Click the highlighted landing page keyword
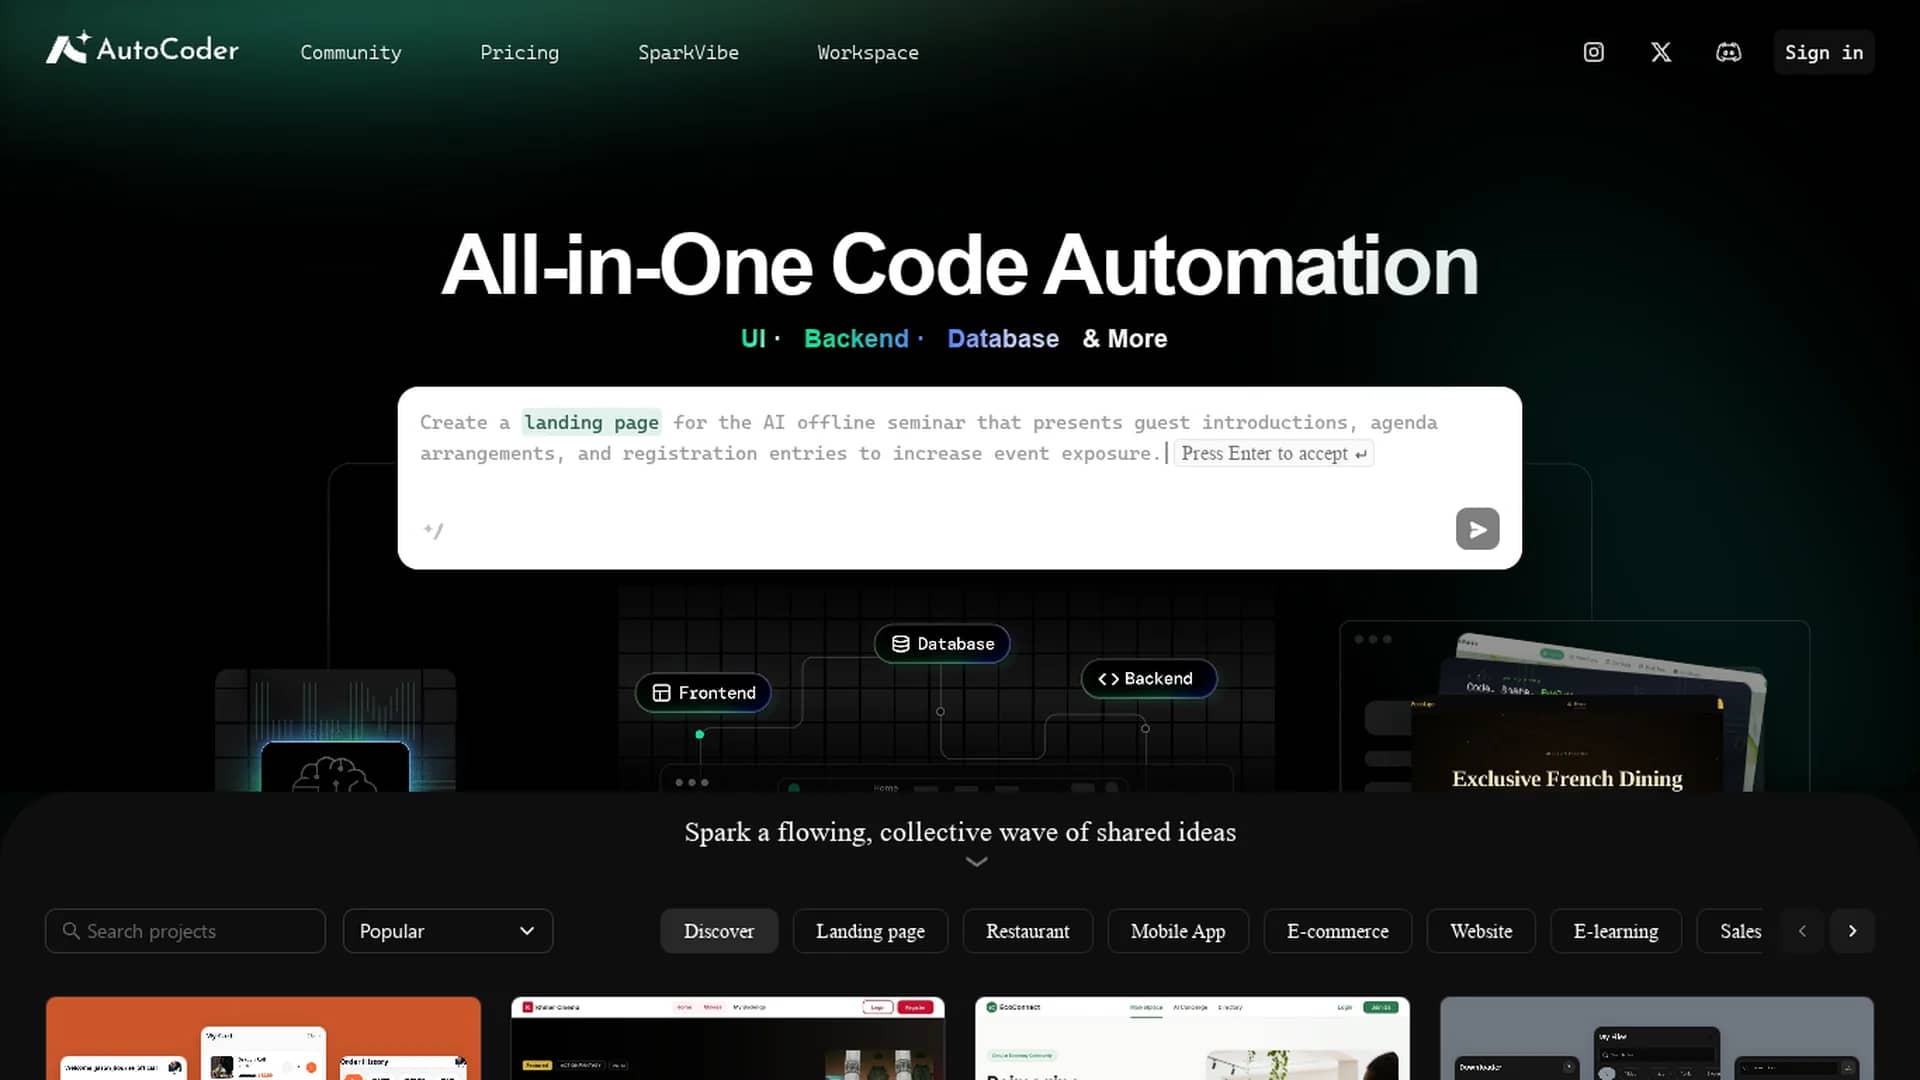This screenshot has height=1080, width=1920. [x=591, y=422]
